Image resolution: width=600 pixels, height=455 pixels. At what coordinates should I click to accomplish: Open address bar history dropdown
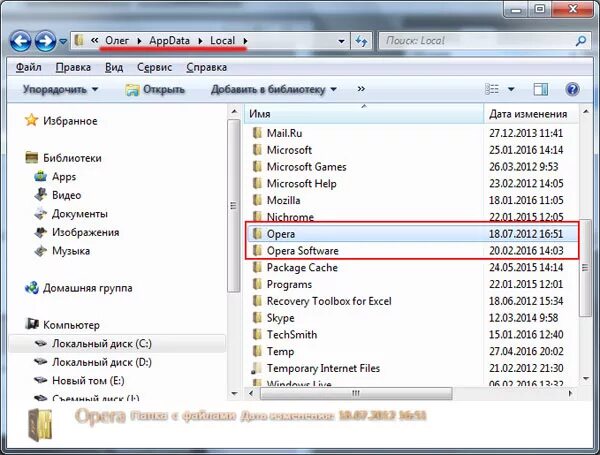pos(341,41)
